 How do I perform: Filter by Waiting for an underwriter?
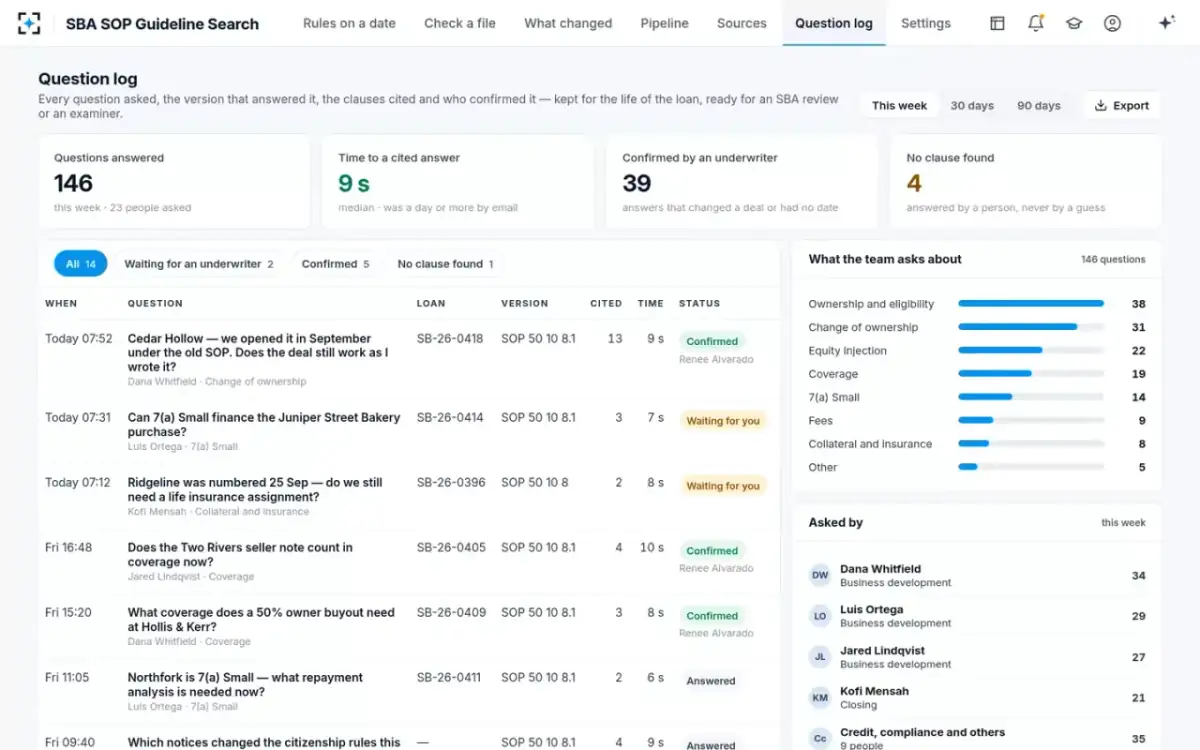(x=199, y=264)
